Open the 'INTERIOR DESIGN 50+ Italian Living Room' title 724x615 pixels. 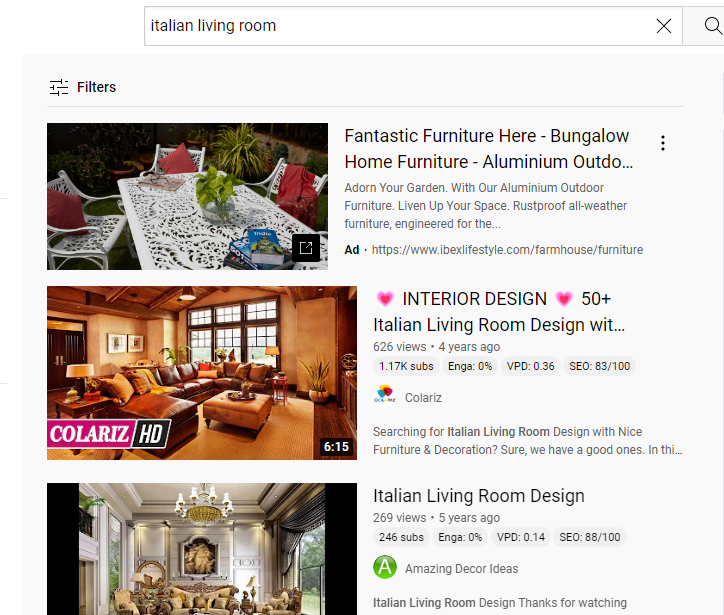pos(499,312)
